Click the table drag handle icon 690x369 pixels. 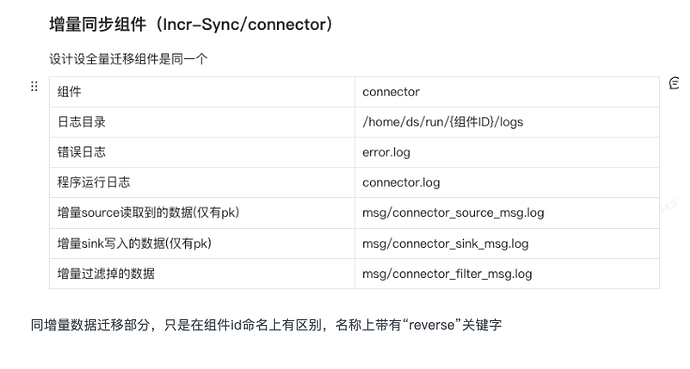tap(34, 86)
